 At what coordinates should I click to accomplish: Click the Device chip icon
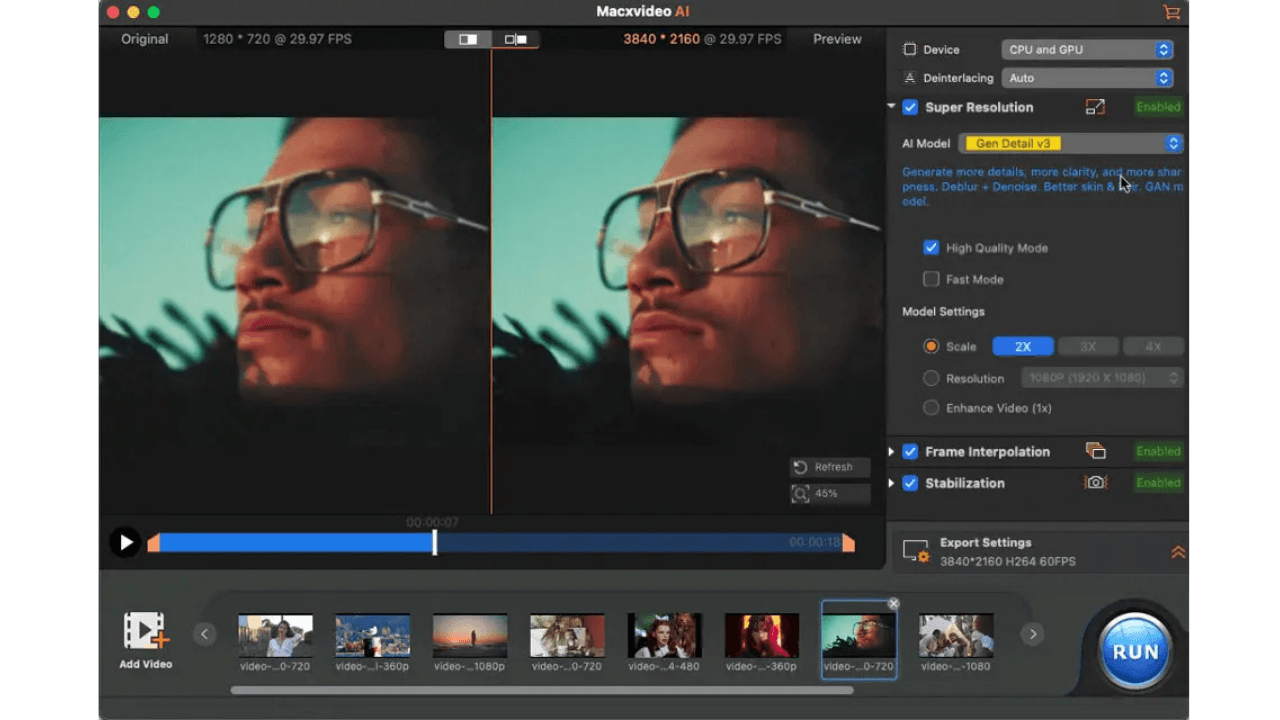point(909,49)
